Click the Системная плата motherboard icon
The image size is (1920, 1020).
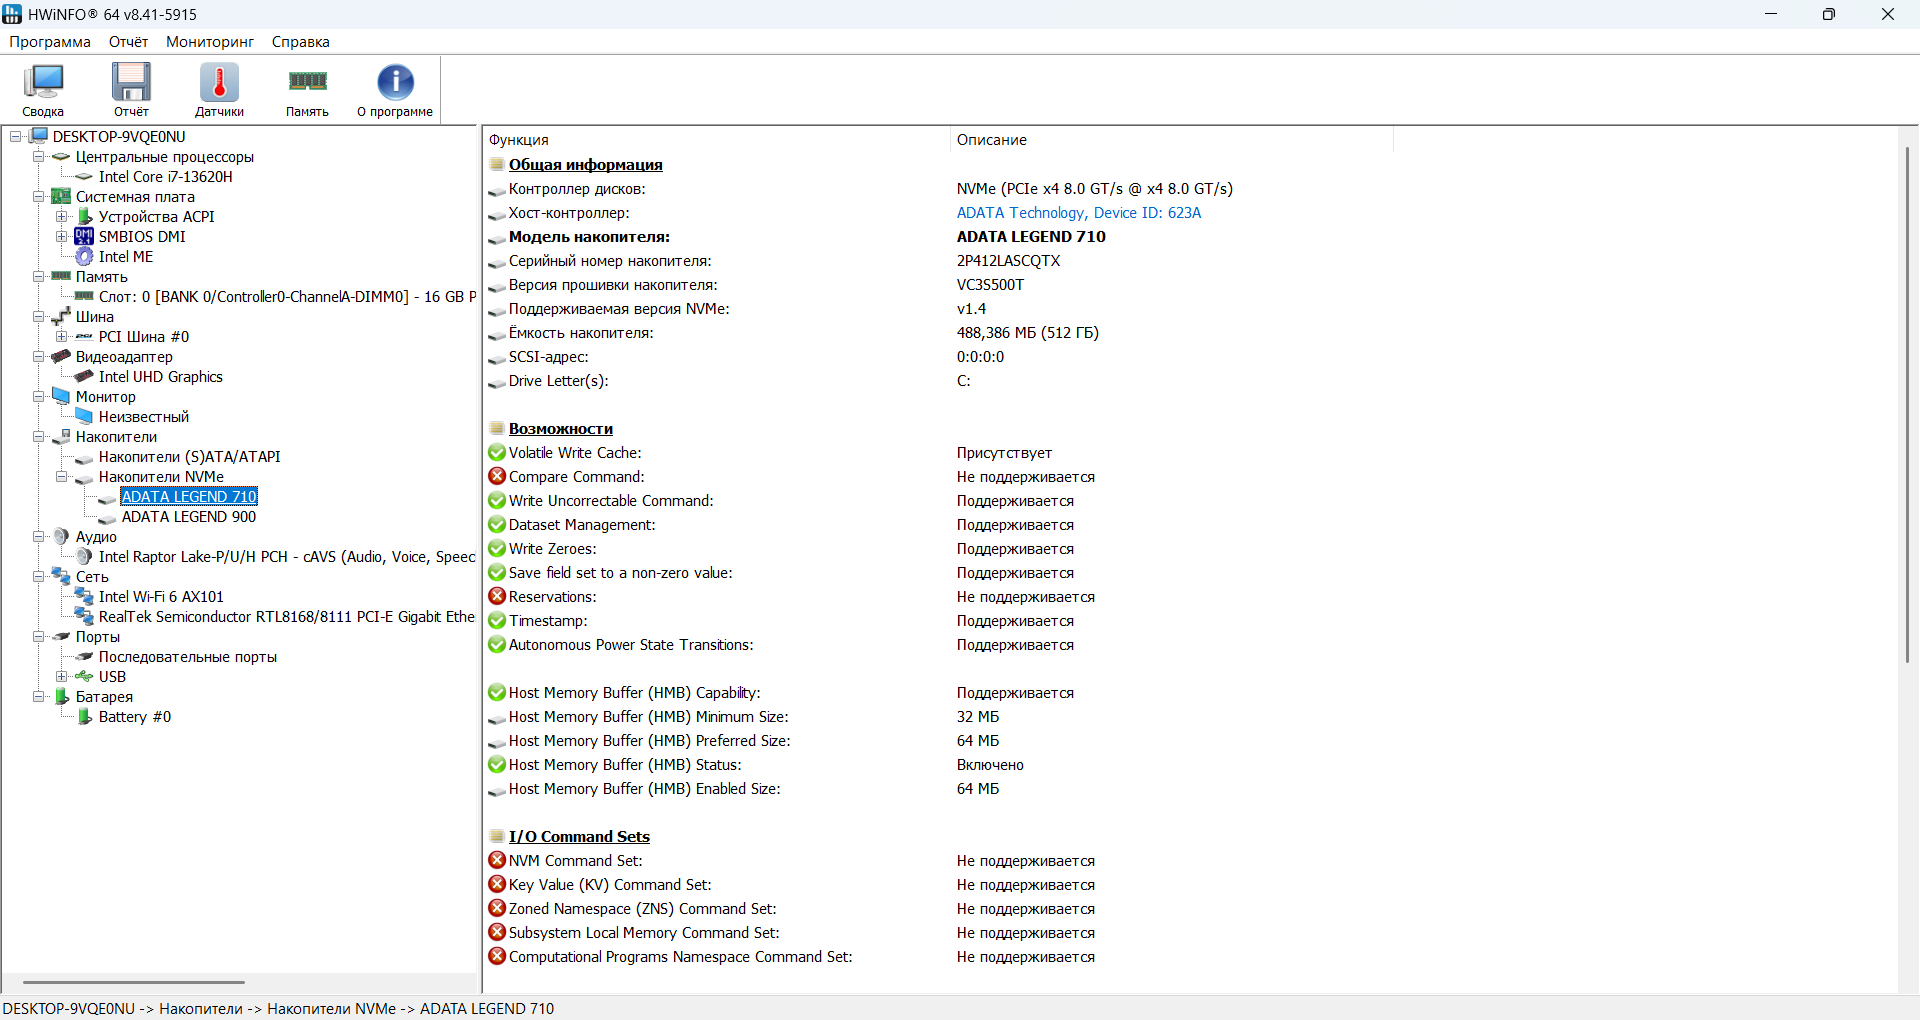pos(61,196)
